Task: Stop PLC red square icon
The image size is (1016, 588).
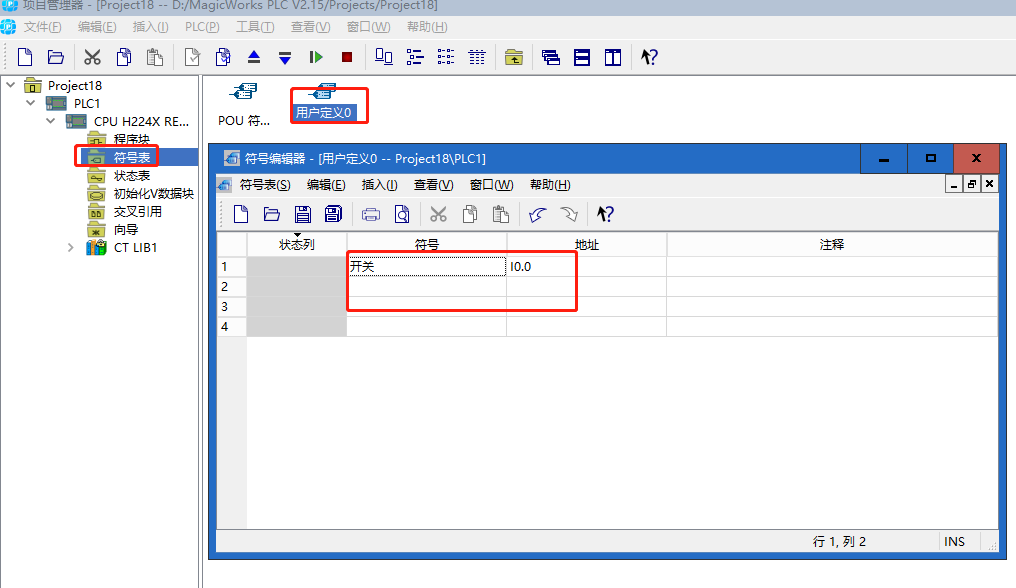Action: pyautogui.click(x=347, y=57)
